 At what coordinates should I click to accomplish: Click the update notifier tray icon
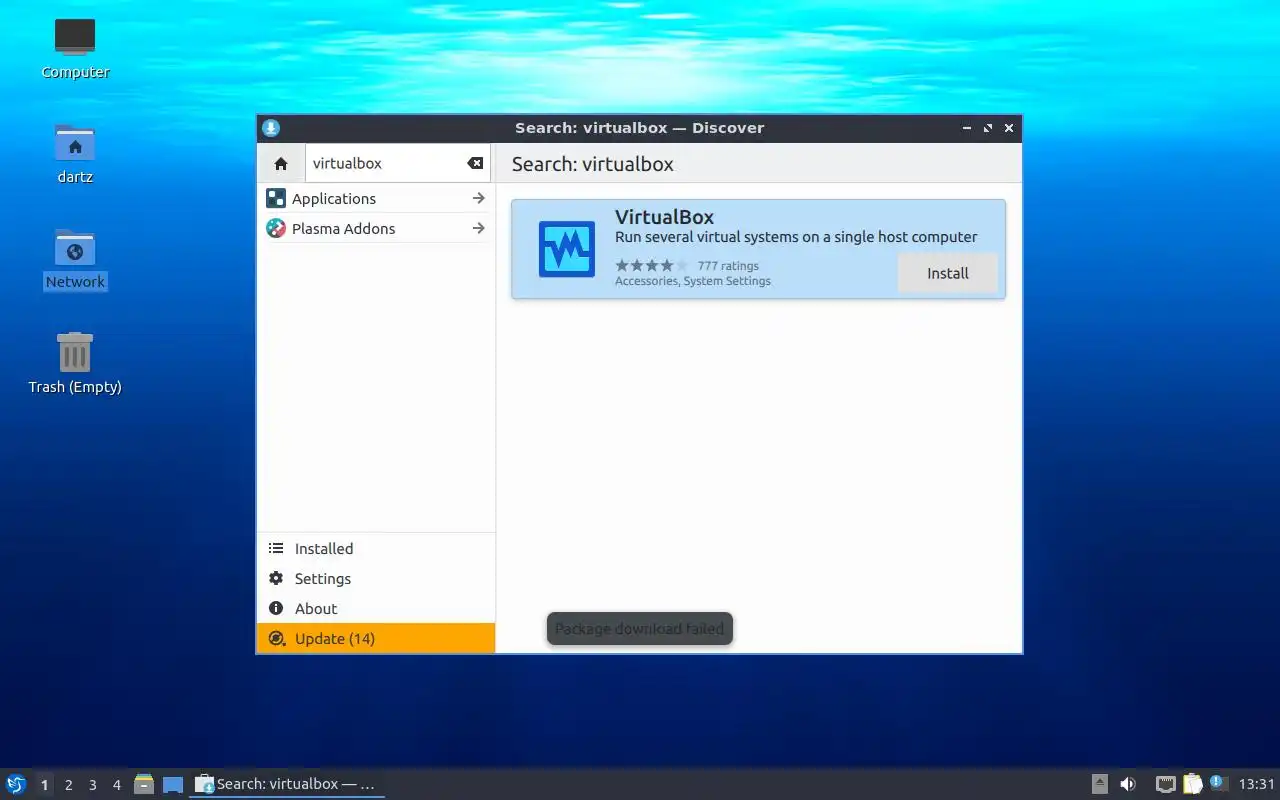[x=1217, y=783]
